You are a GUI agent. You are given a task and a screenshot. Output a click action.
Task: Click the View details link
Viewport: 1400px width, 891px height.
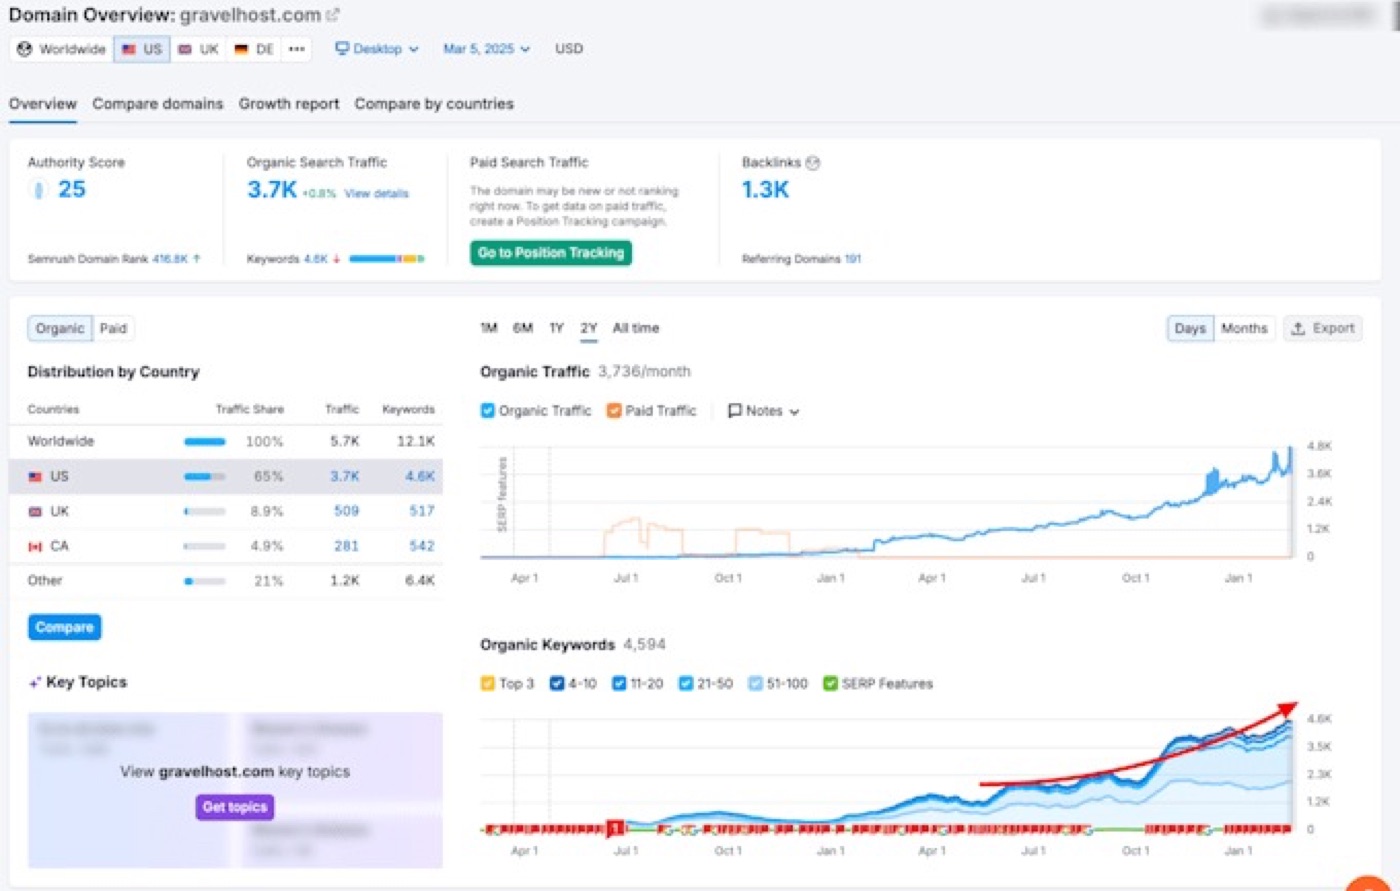tap(376, 194)
